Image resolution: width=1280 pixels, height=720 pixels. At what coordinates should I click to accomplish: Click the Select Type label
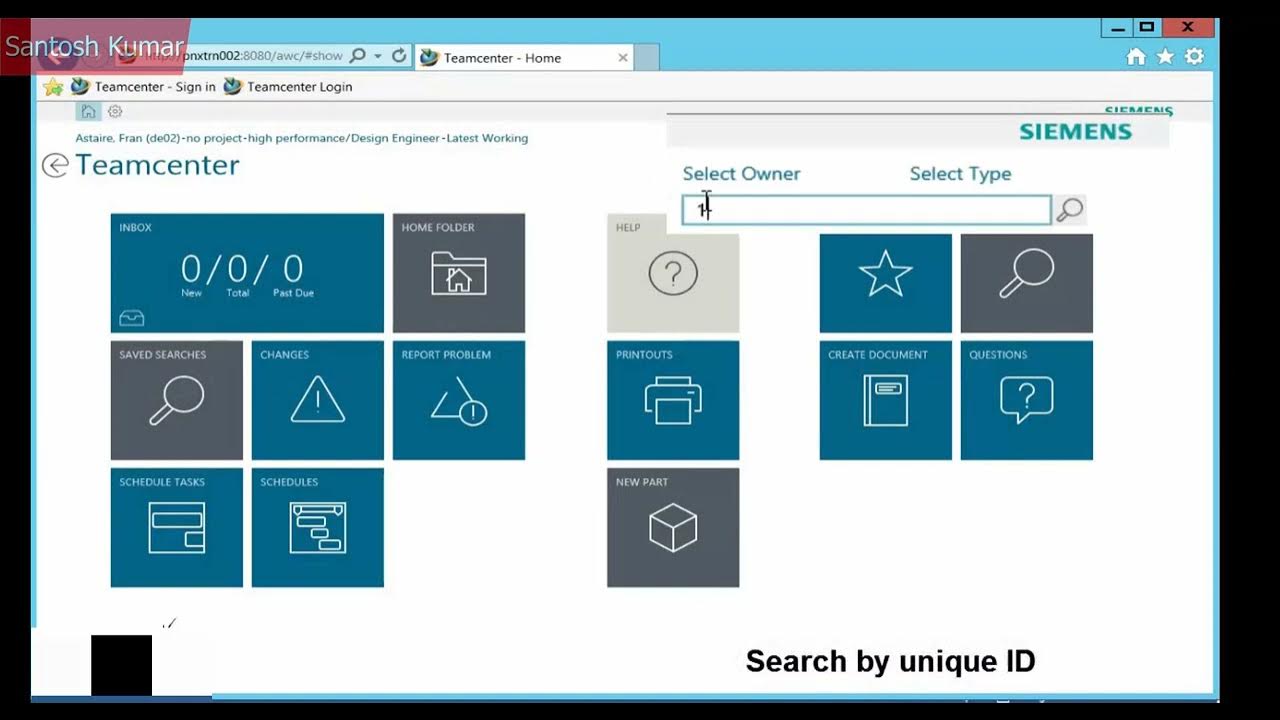(960, 174)
